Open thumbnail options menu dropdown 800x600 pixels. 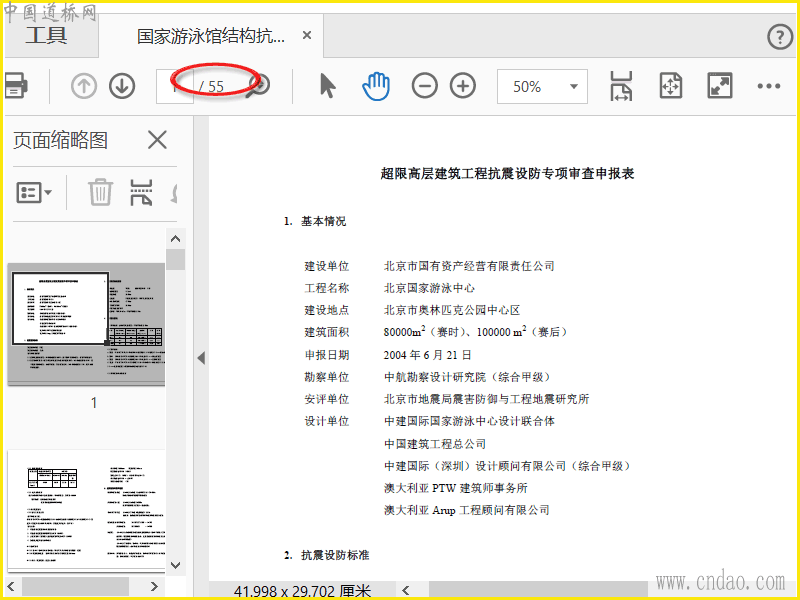[x=34, y=192]
